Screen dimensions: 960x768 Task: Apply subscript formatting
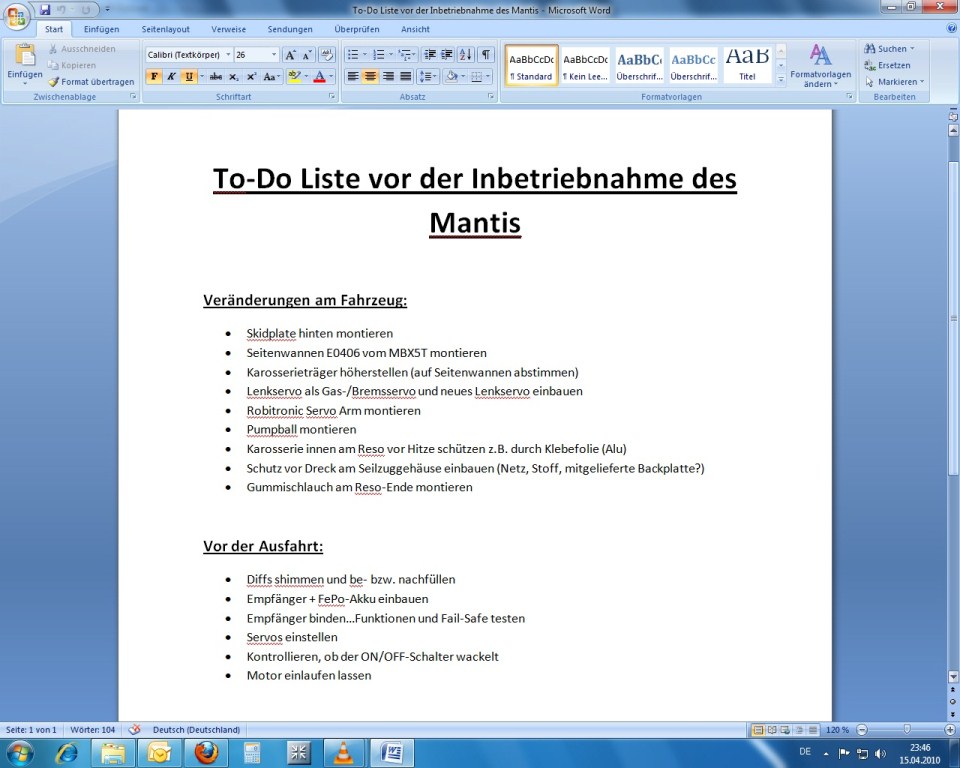234,77
